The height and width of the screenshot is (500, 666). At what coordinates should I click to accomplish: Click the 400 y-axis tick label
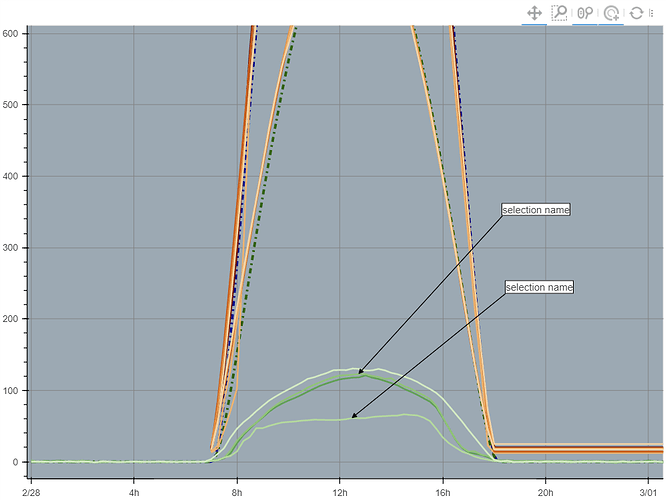[x=10, y=176]
